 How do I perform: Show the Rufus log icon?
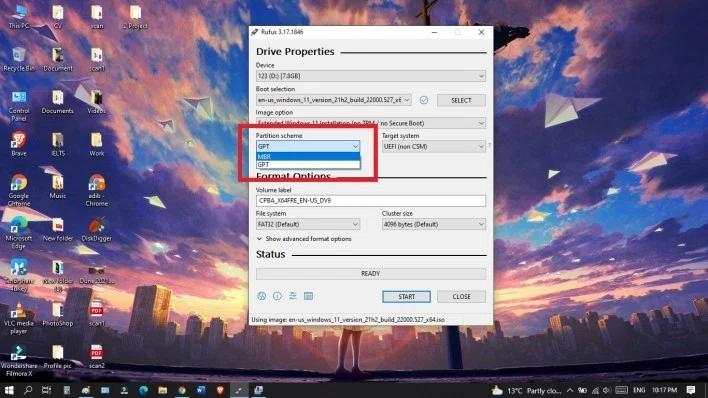[x=308, y=296]
